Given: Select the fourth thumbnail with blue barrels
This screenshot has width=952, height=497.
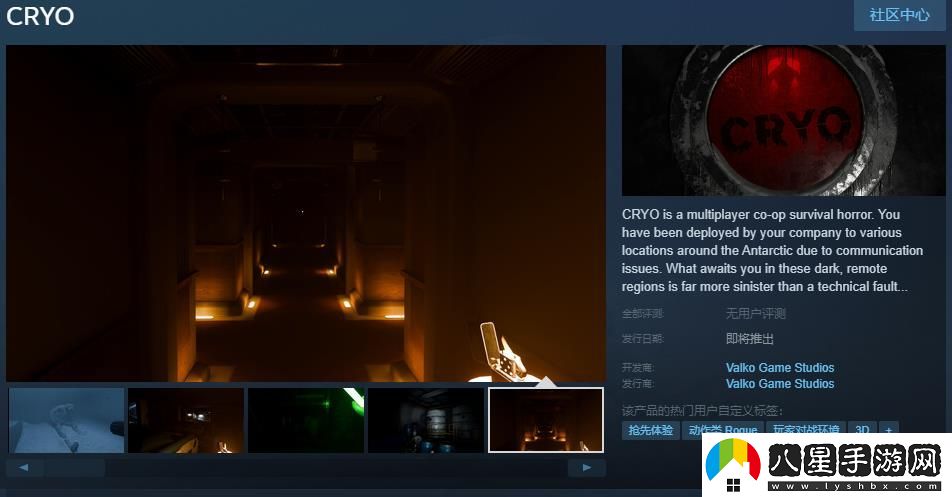Looking at the screenshot, I should pyautogui.click(x=426, y=420).
